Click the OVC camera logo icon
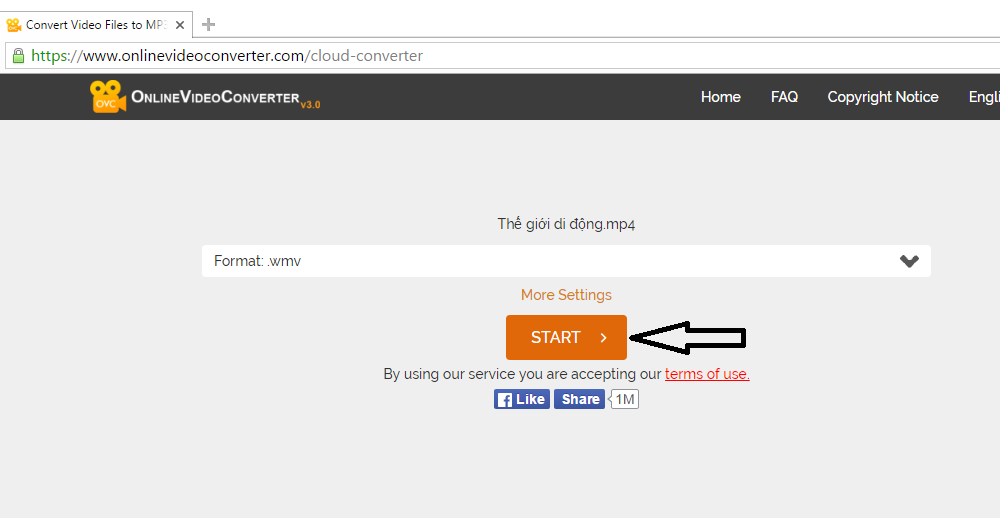 108,96
